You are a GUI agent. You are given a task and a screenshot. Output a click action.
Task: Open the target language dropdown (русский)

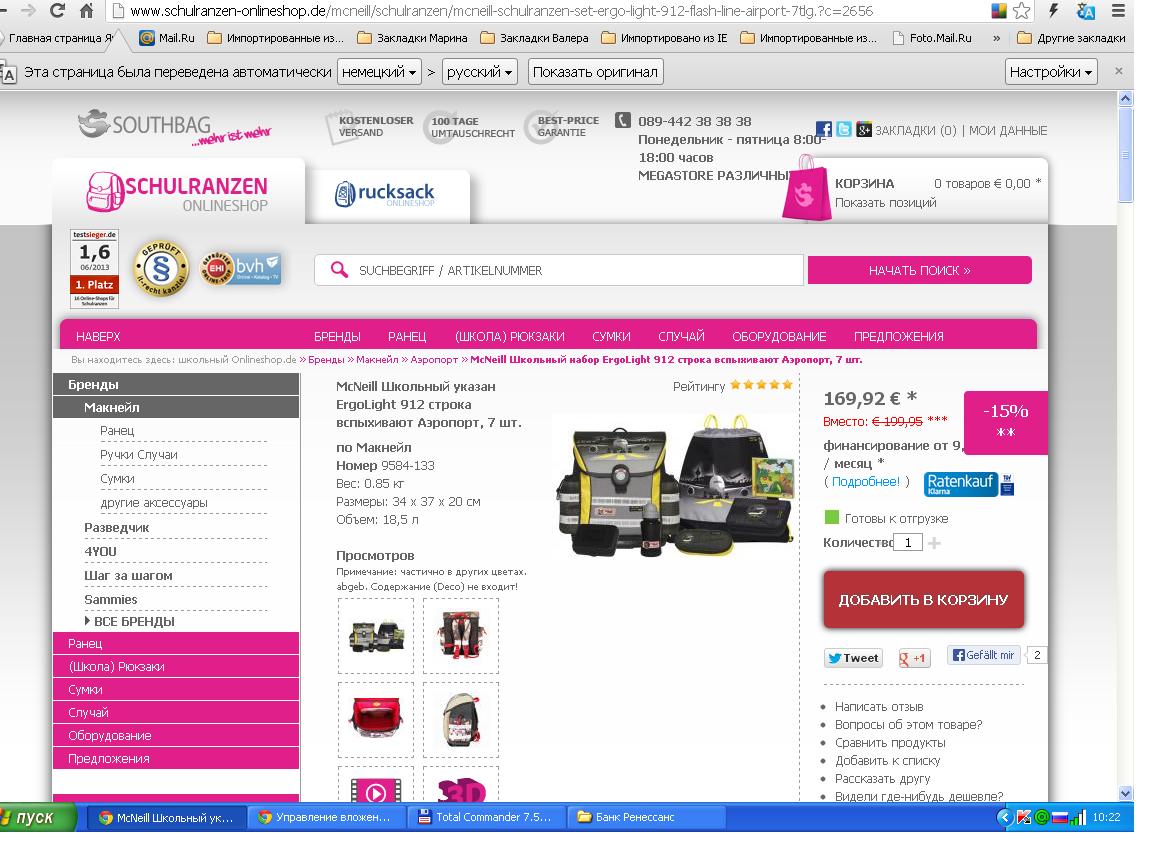(x=480, y=72)
